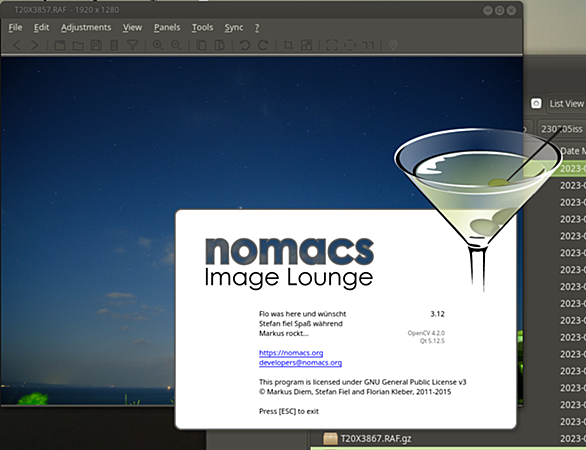
Task: Click the filter funnel icon
Action: (x=132, y=45)
